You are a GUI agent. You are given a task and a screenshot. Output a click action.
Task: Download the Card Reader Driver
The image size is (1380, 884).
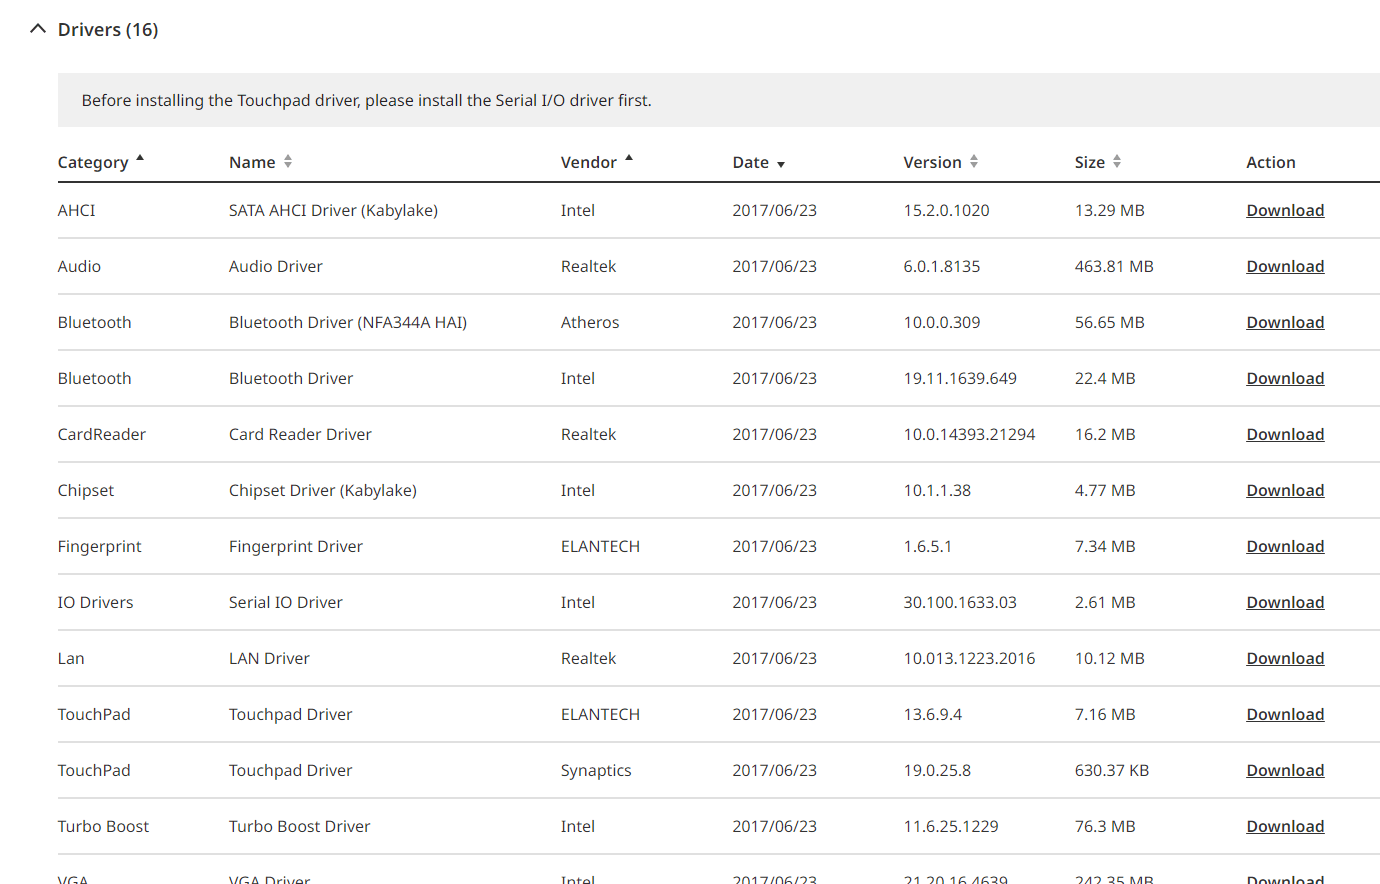coord(1285,434)
